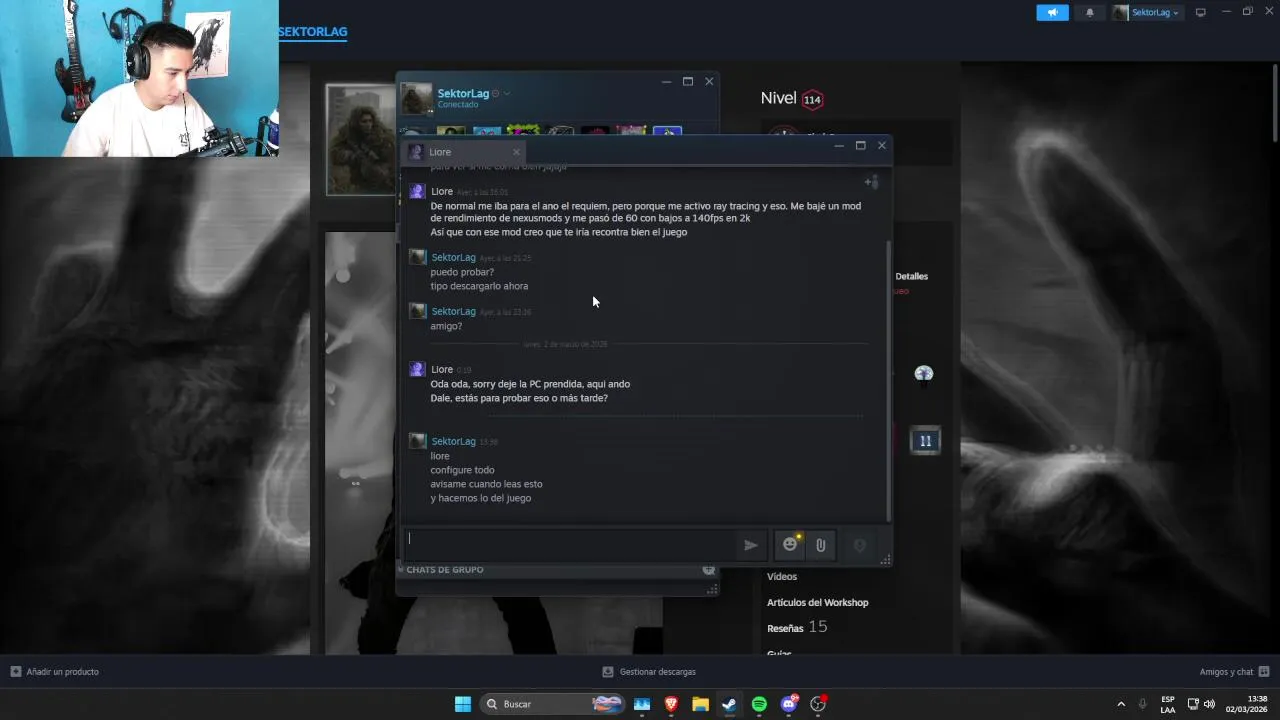Switch Steam to Big Picture mode icon
This screenshot has height=720, width=1280.
[x=1201, y=12]
